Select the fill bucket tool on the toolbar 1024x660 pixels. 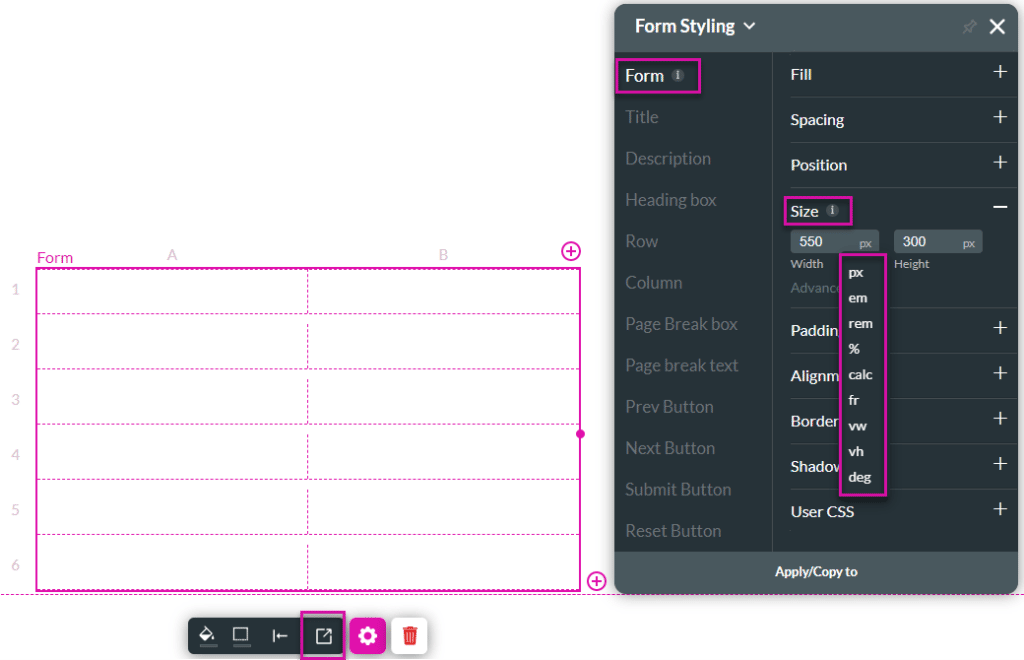[208, 636]
